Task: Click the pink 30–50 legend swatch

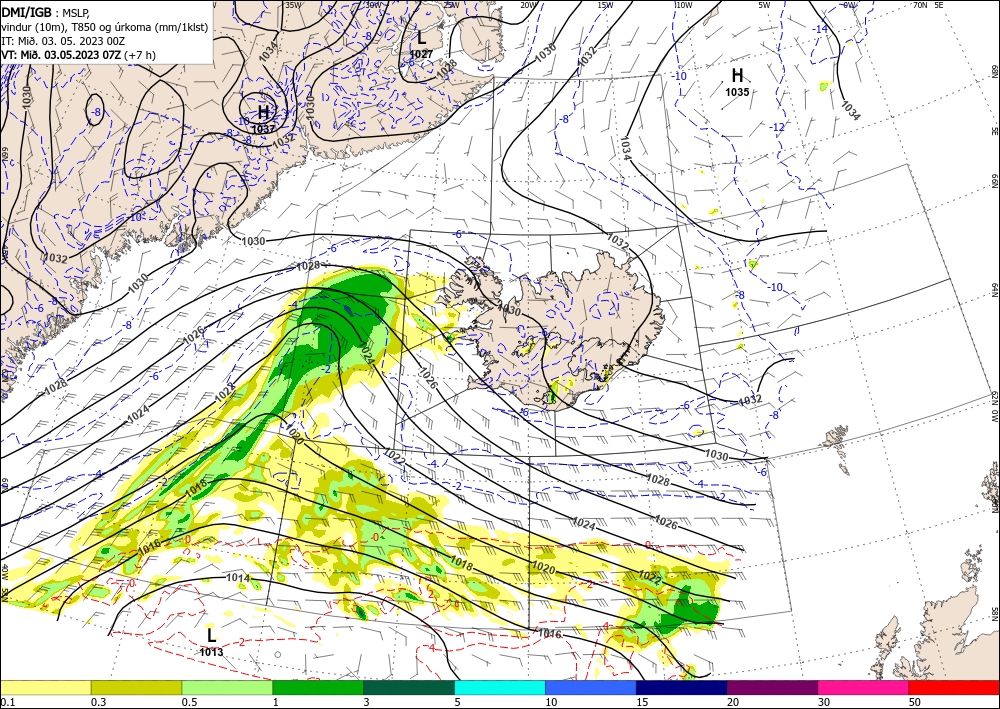Action: pyautogui.click(x=863, y=687)
